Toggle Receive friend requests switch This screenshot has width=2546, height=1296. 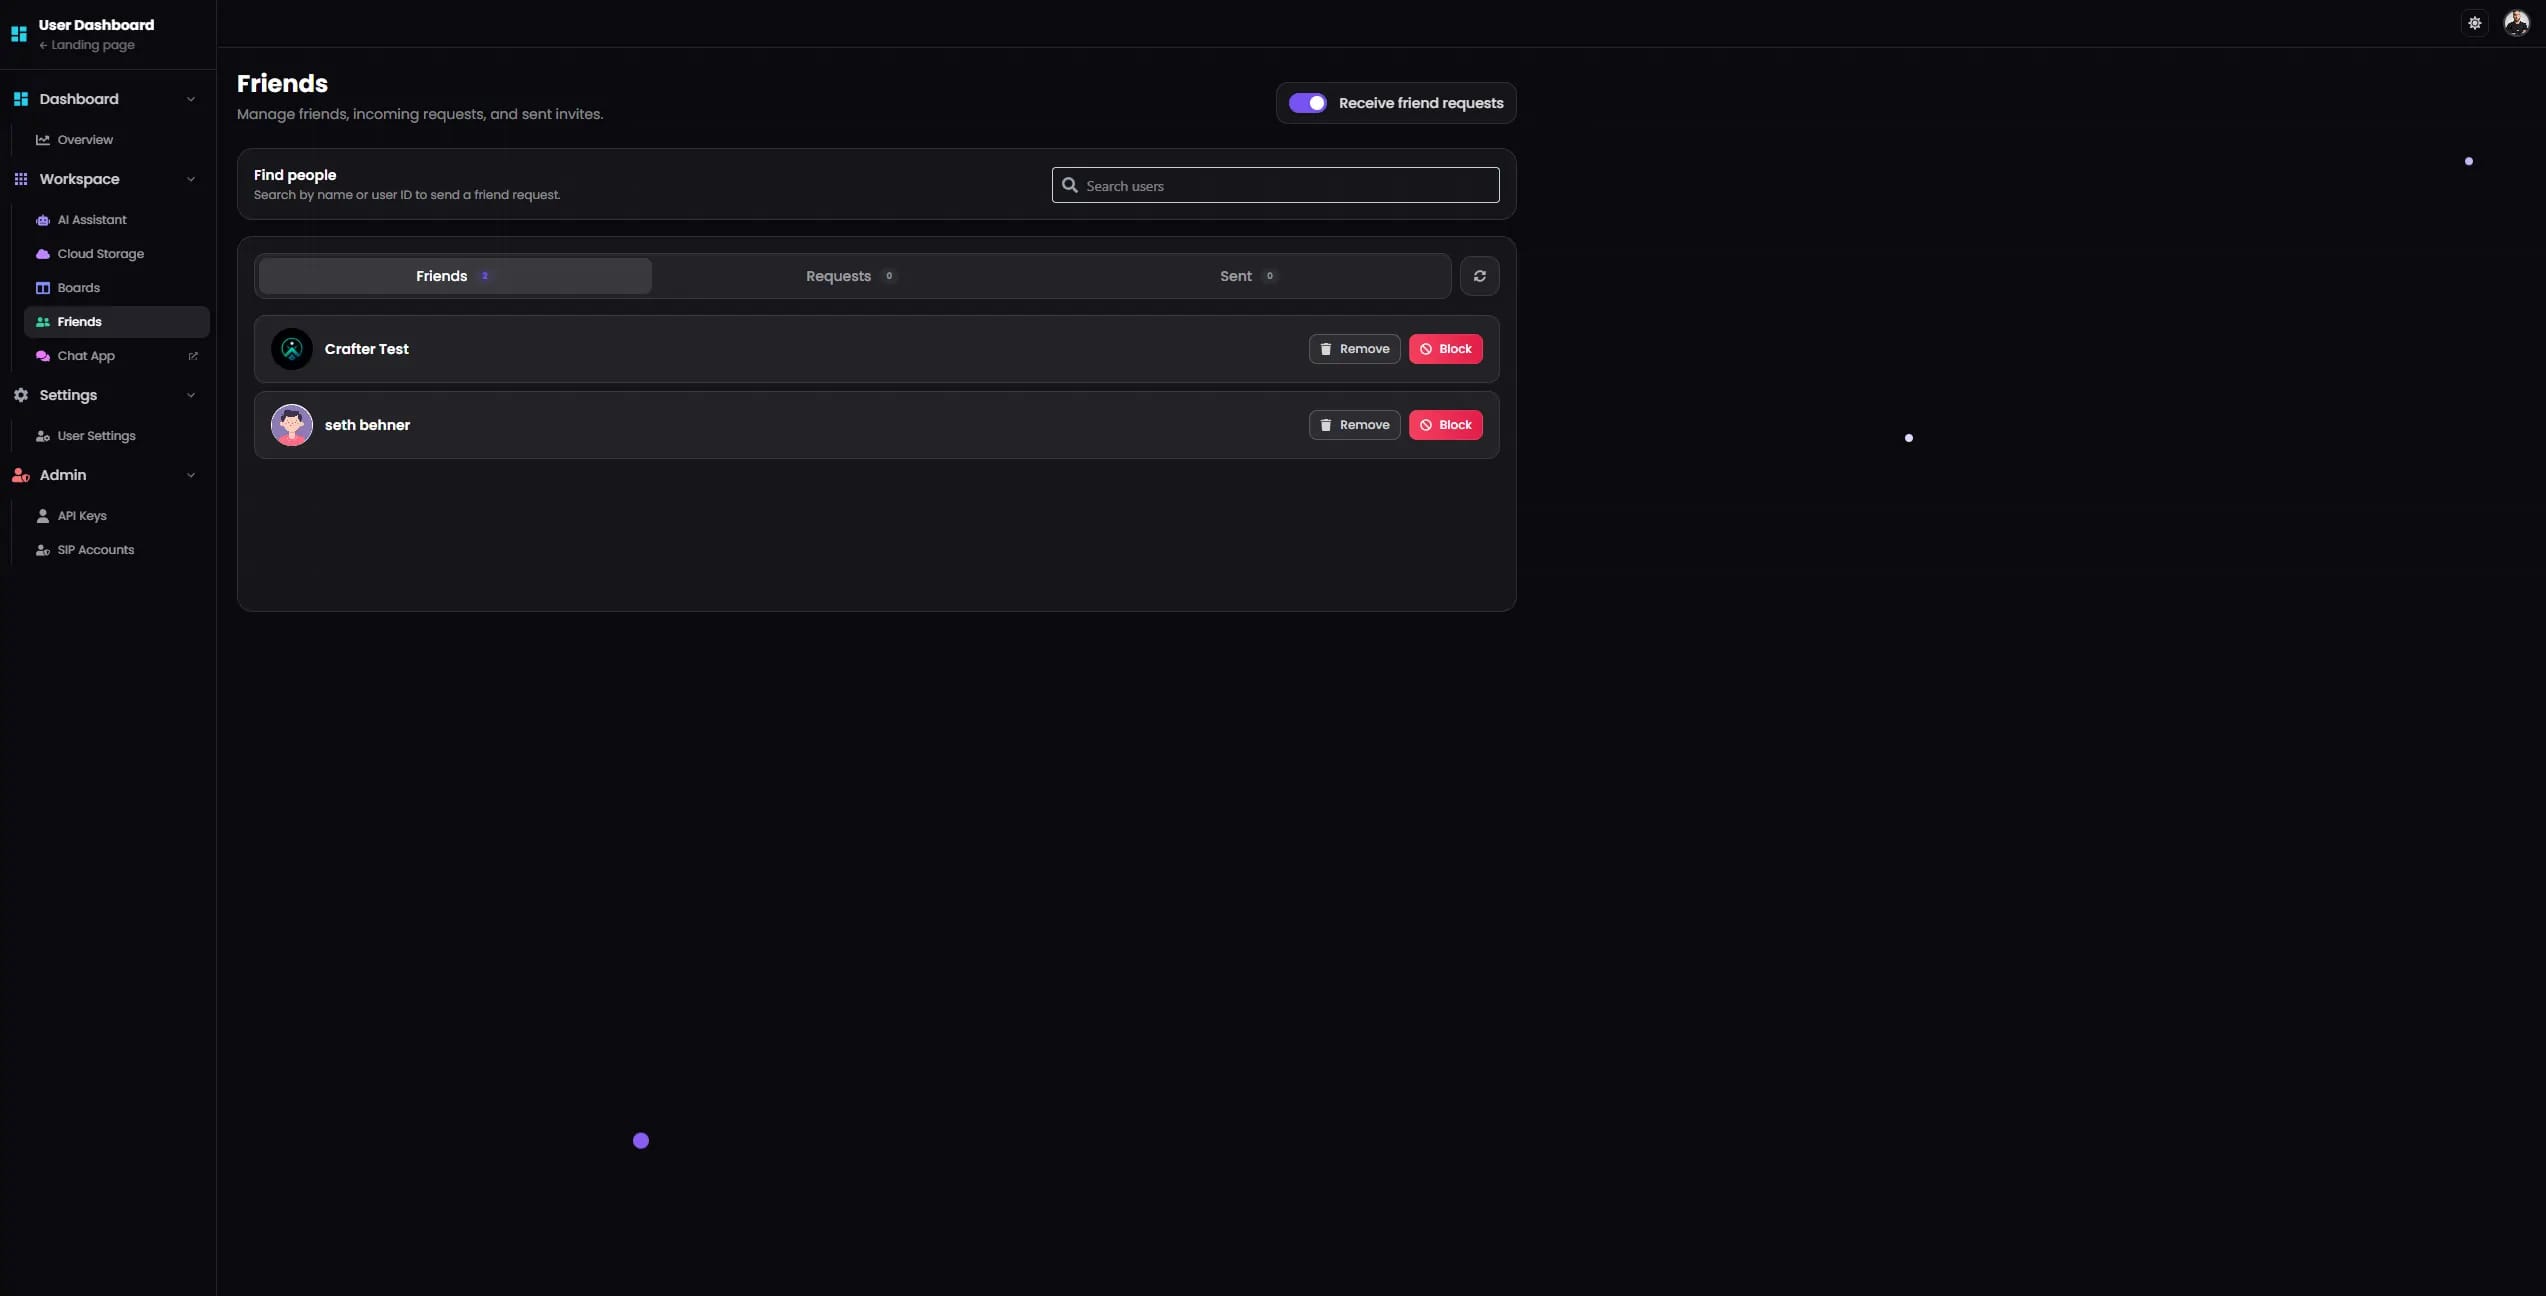click(1307, 103)
